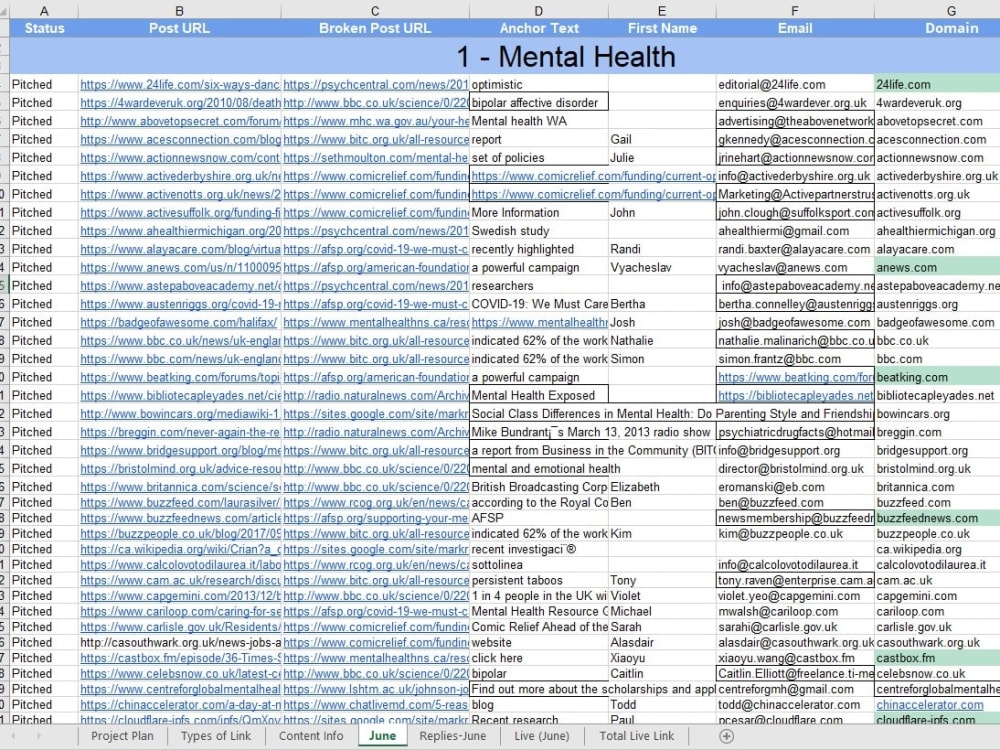The height and width of the screenshot is (750, 1000).
Task: Select 'set of policies' cell
Action: 539,158
